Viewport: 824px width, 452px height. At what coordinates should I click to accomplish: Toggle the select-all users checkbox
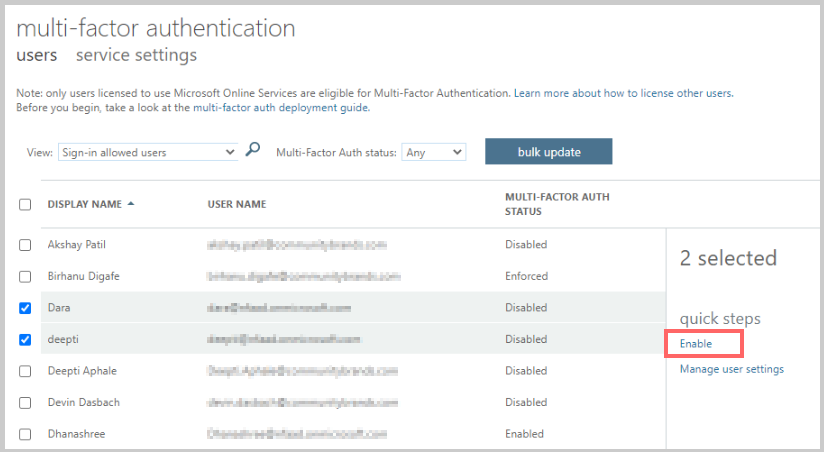click(x=25, y=204)
